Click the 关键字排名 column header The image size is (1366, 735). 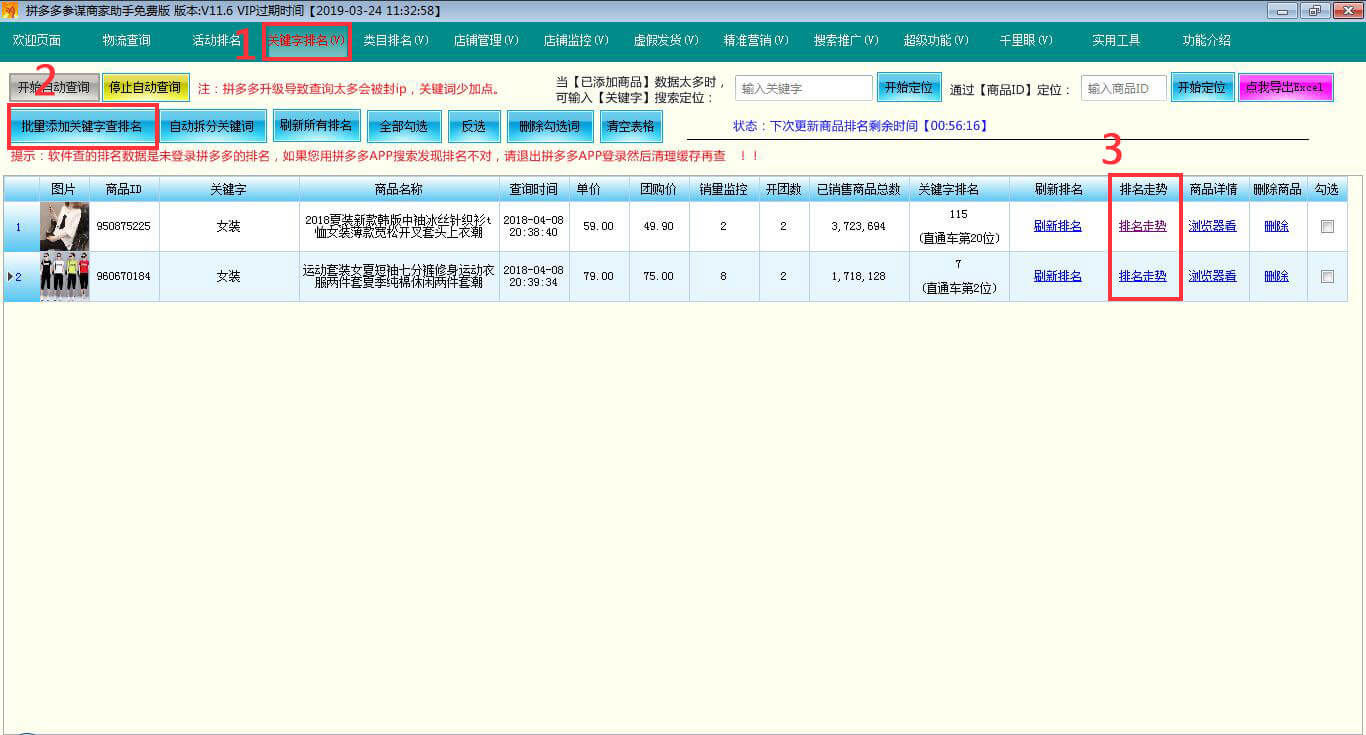959,189
